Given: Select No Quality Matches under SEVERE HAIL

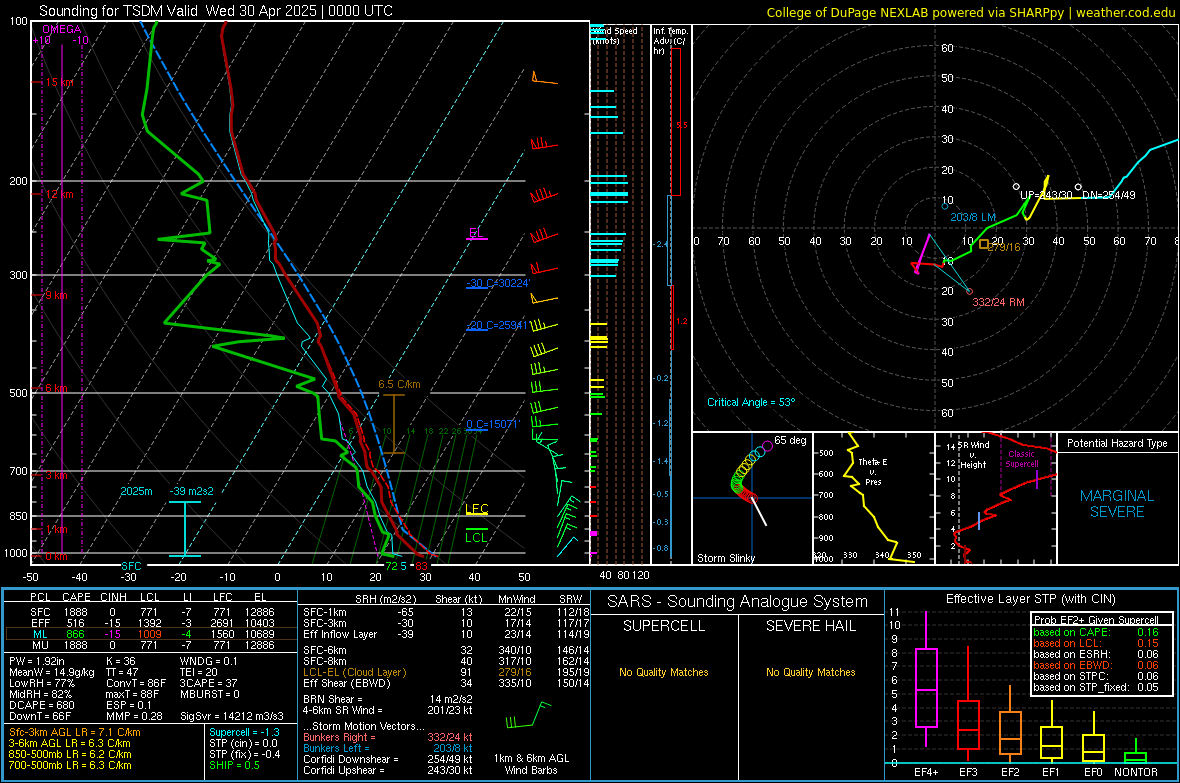Looking at the screenshot, I should tap(810, 672).
